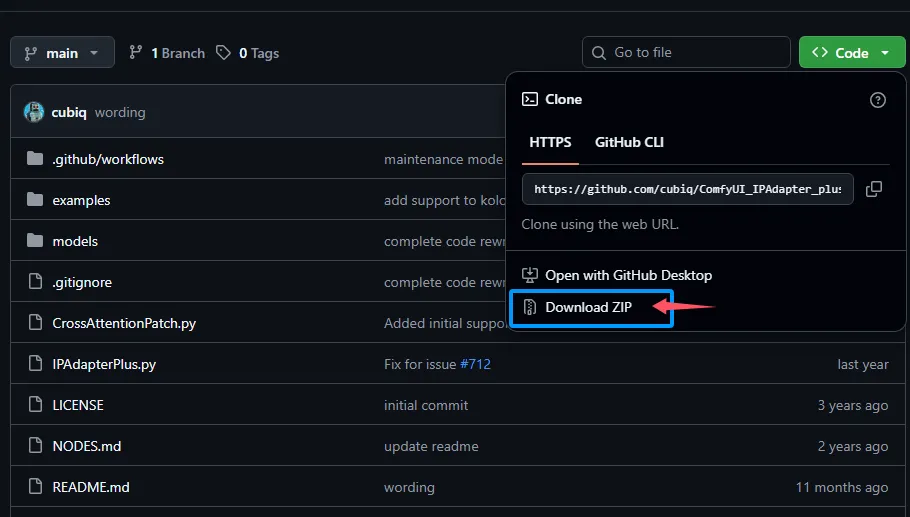Click the CrossAttentionPatch.py file icon
910x517 pixels.
35,323
